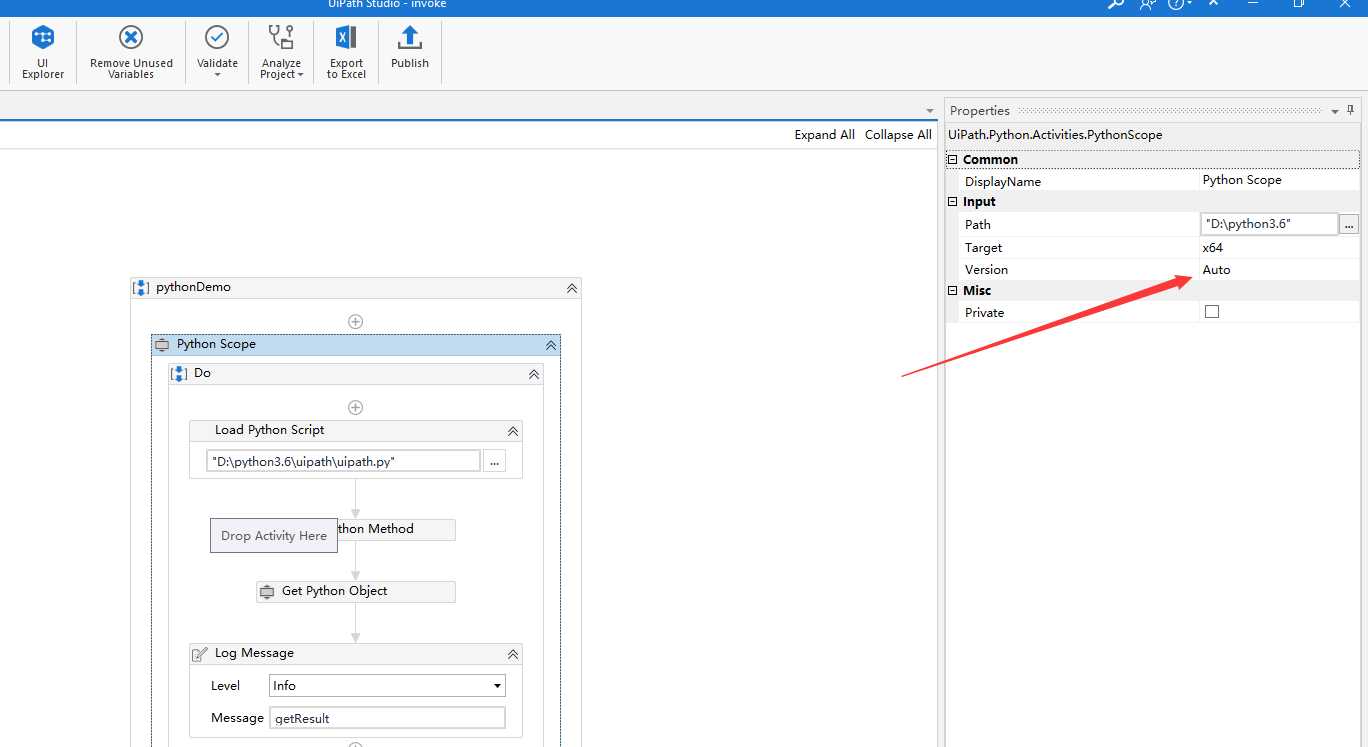The height and width of the screenshot is (747, 1368).
Task: Open the designer panel dropdown arrow
Action: click(x=930, y=111)
